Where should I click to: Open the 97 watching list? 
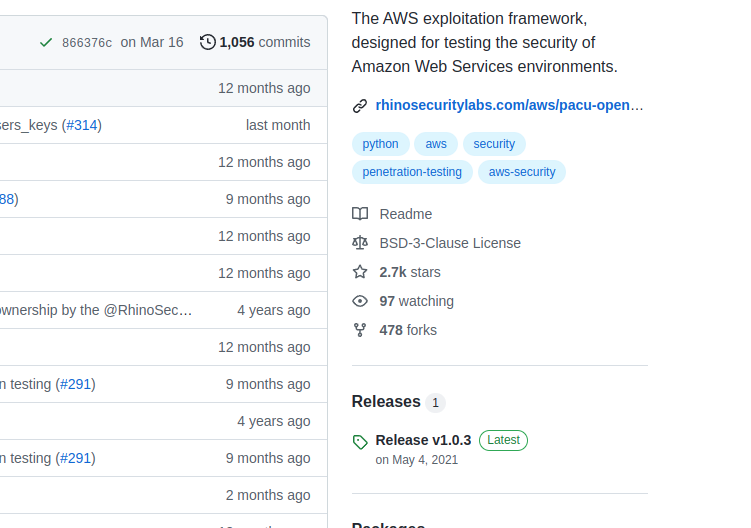pos(417,301)
